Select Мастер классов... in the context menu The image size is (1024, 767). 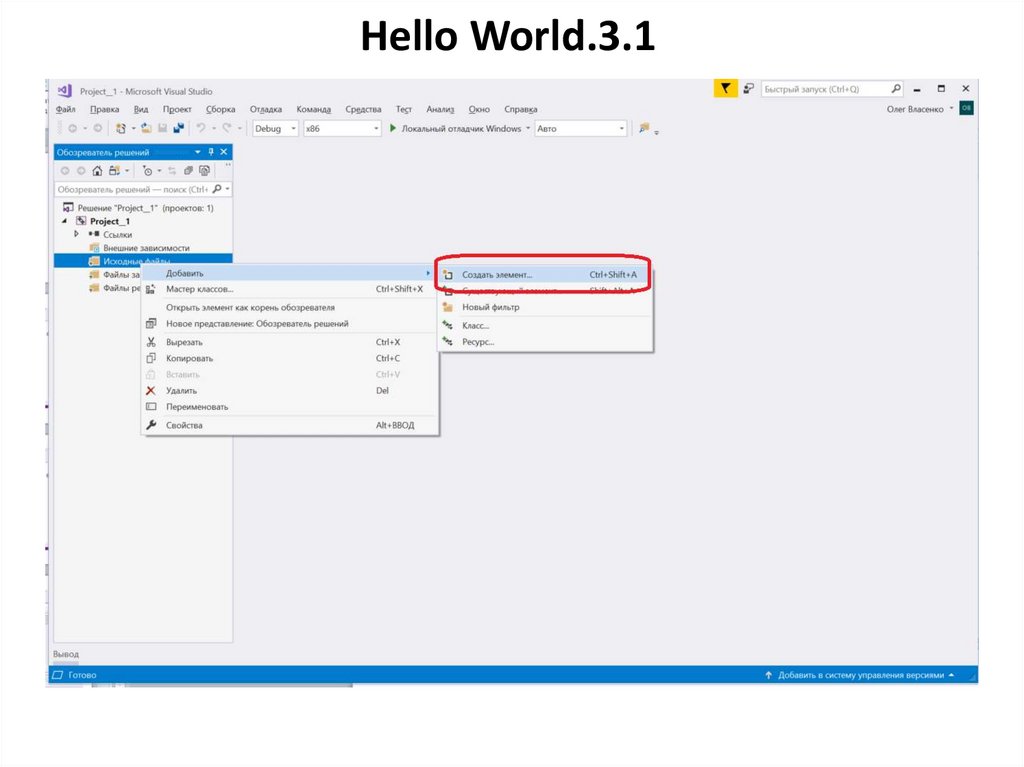click(x=290, y=289)
